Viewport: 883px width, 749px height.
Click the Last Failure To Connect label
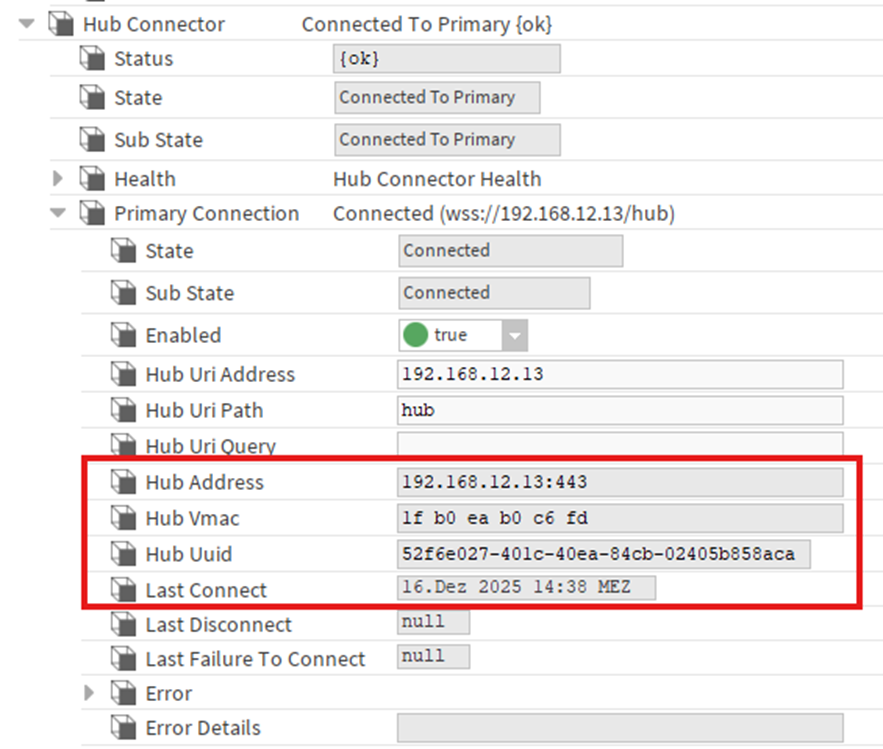(255, 659)
